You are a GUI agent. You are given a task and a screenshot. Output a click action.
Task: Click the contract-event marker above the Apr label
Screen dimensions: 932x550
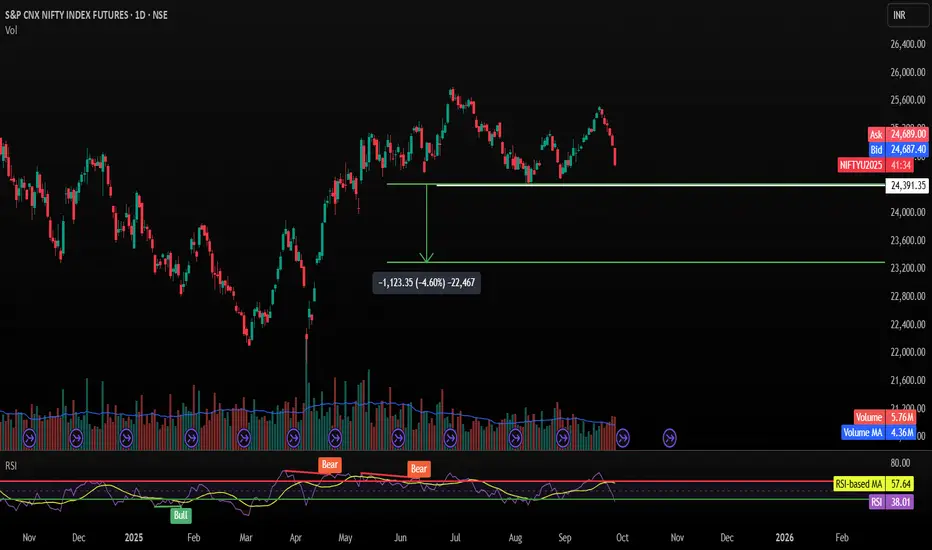pyautogui.click(x=293, y=439)
